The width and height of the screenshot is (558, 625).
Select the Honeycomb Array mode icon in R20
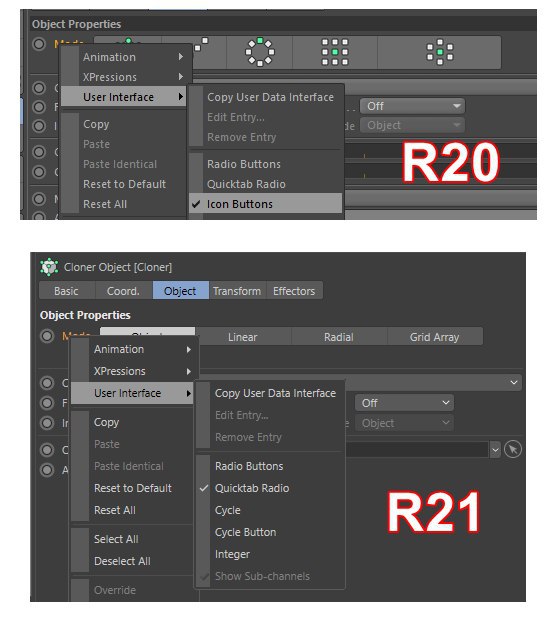tap(440, 52)
